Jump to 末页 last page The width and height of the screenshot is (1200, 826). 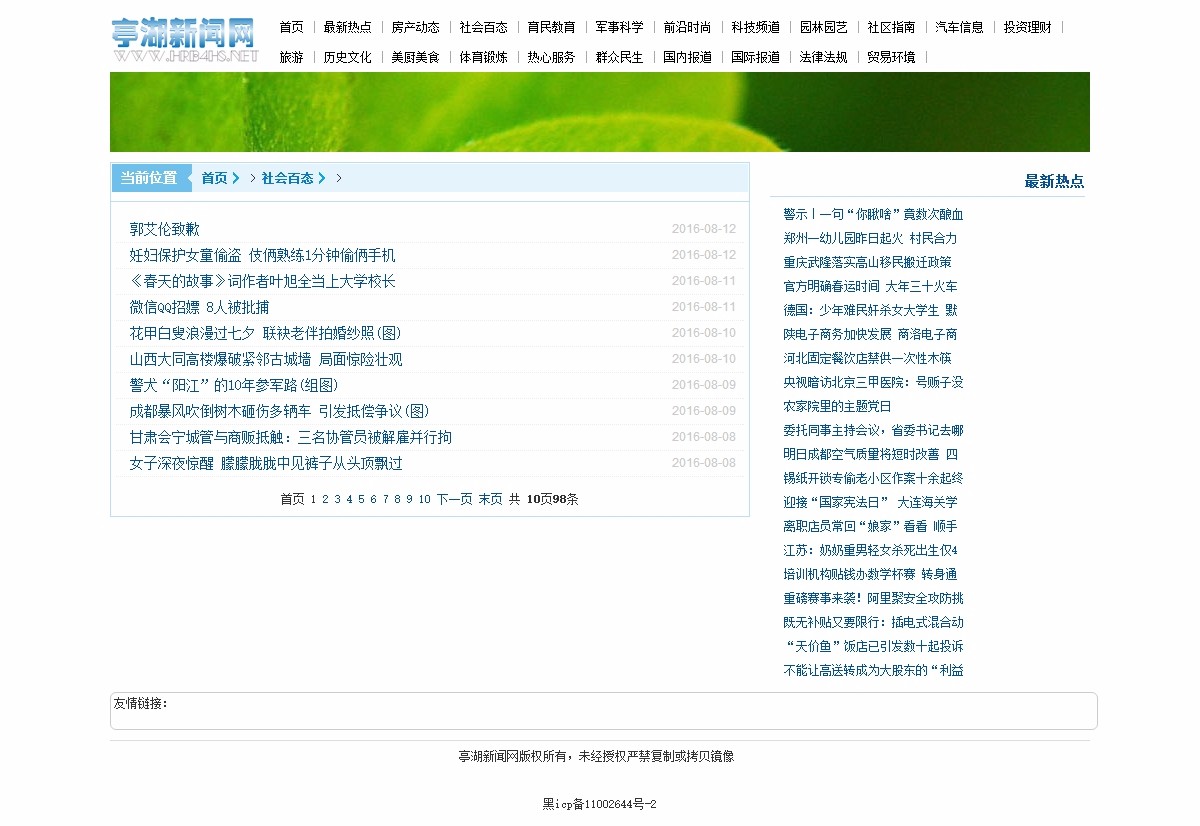tap(490, 499)
